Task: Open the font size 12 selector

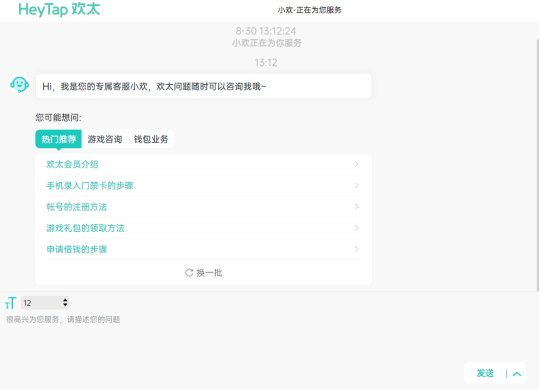Action: [45, 303]
